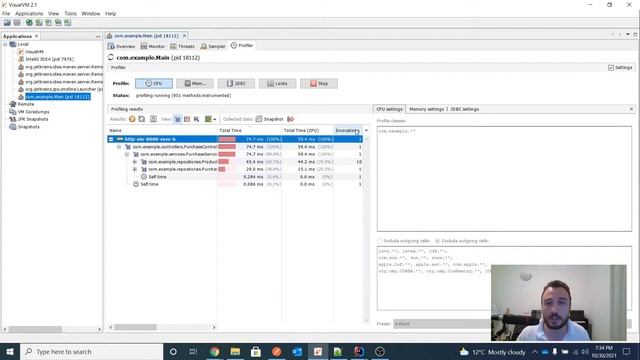
Task: Expand the repositories.Purchase call node
Action: tap(135, 169)
